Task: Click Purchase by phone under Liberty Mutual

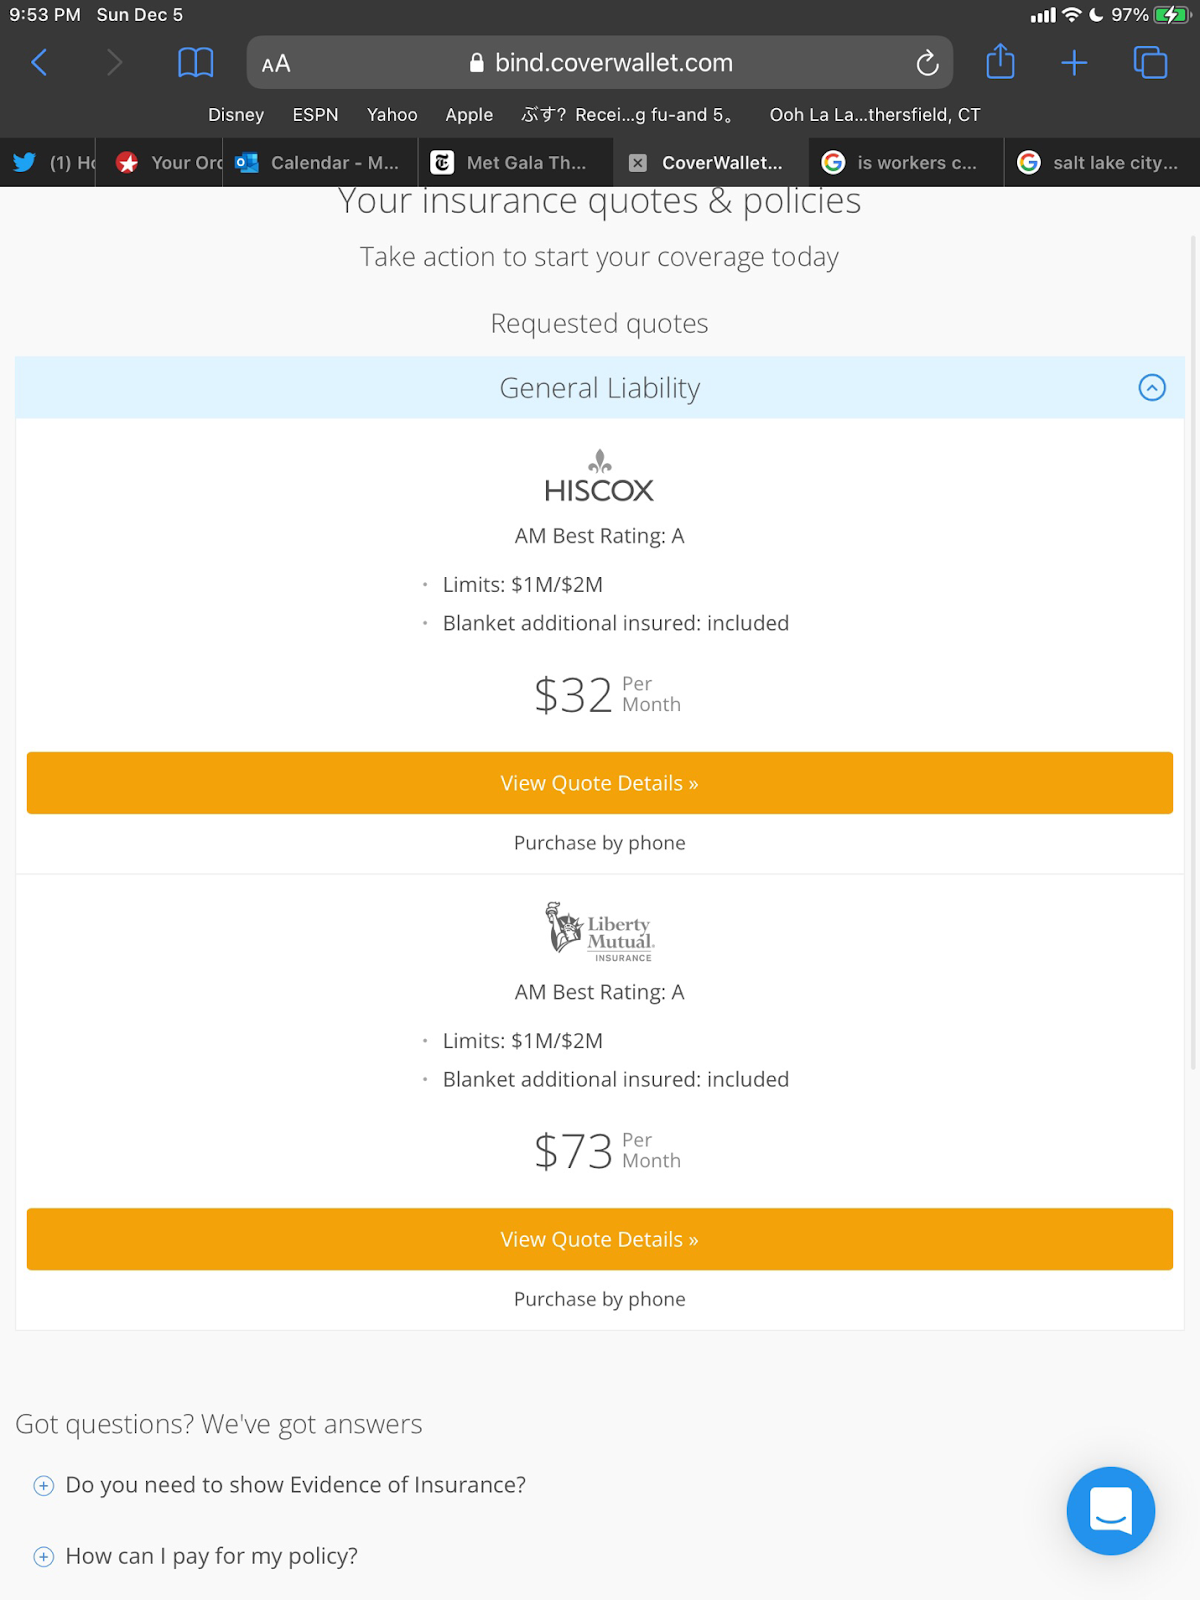Action: pos(600,1299)
